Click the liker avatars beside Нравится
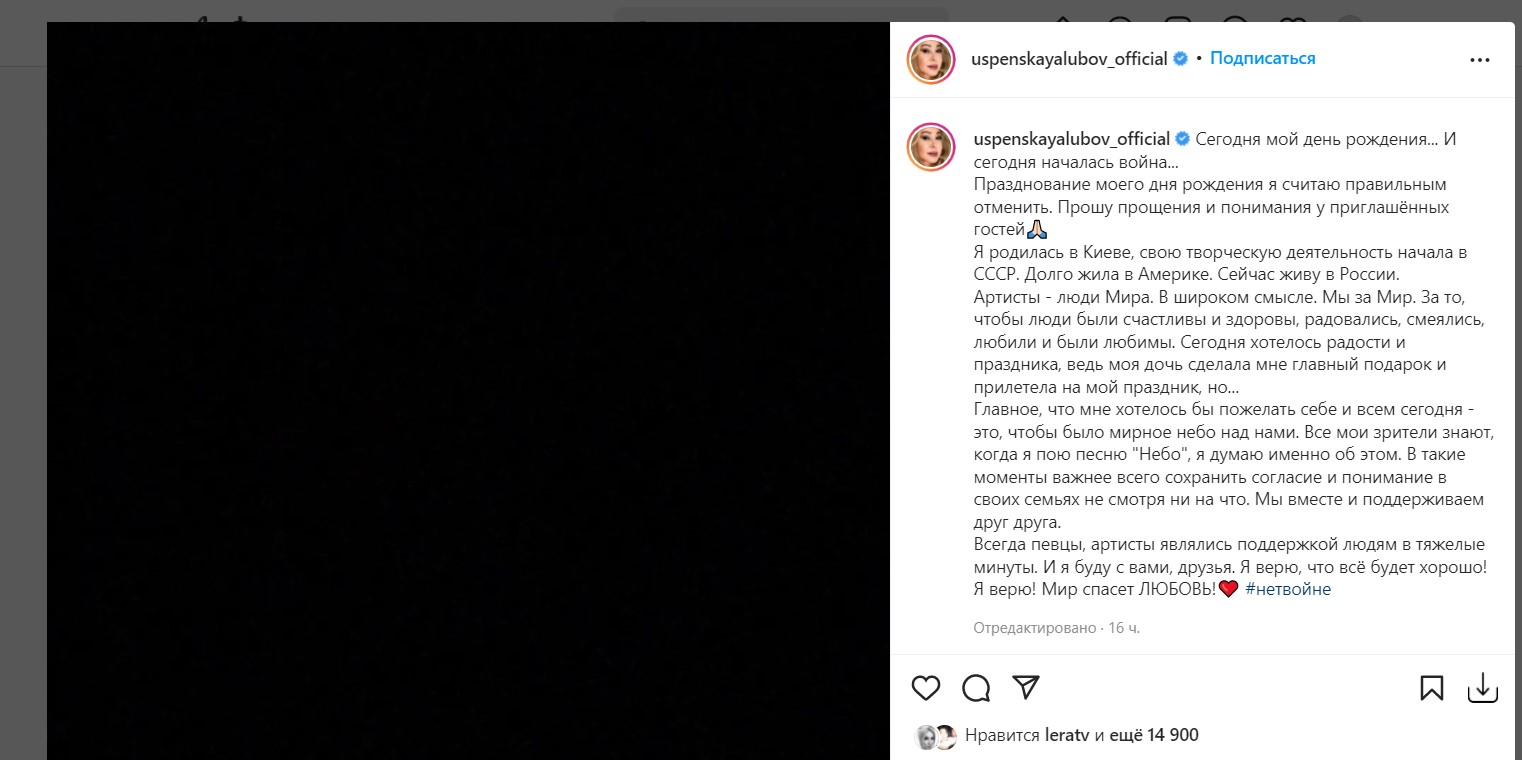The image size is (1522, 760). (x=936, y=737)
